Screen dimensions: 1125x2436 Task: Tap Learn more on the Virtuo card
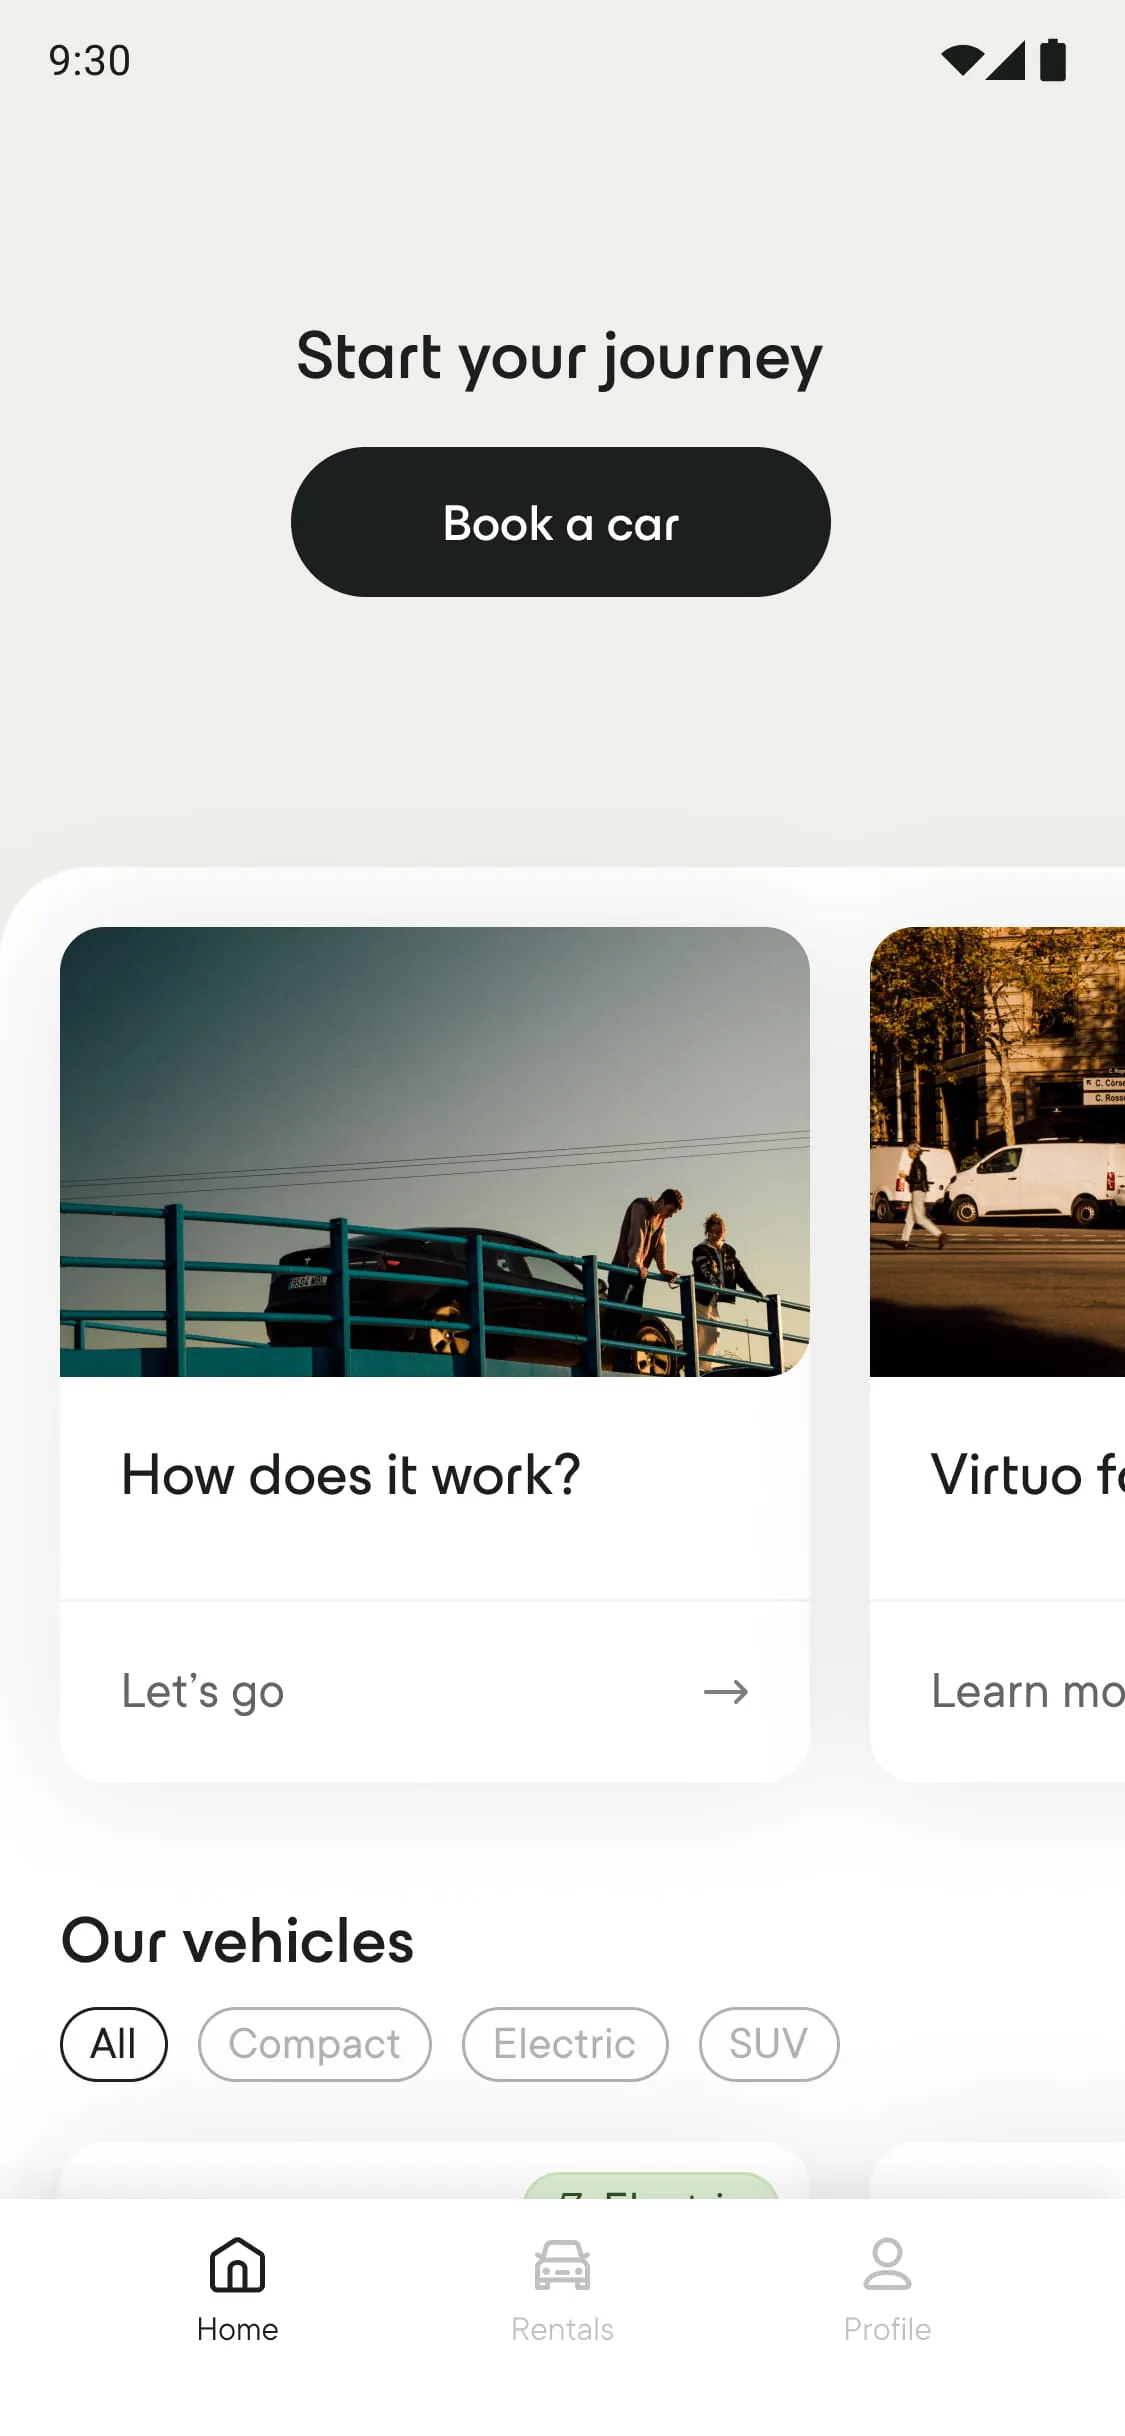[x=1020, y=1692]
